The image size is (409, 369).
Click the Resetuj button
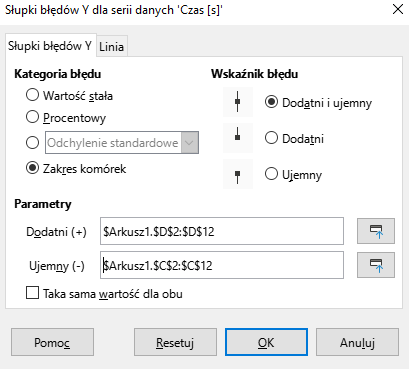point(175,342)
